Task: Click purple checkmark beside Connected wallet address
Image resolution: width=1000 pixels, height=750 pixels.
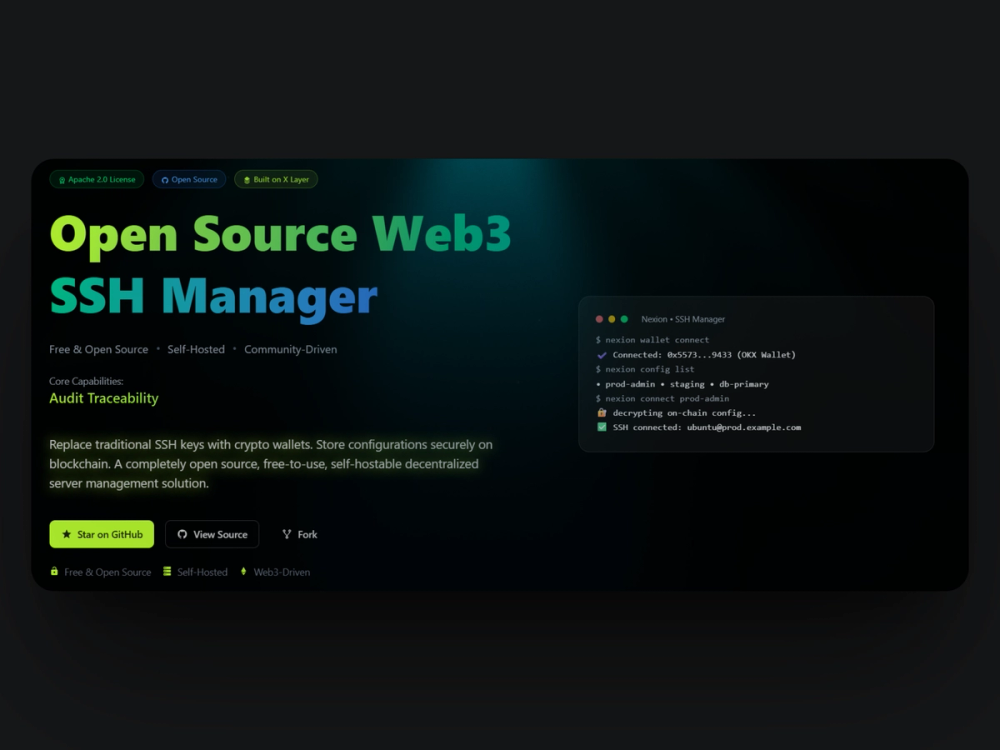Action: pos(600,354)
